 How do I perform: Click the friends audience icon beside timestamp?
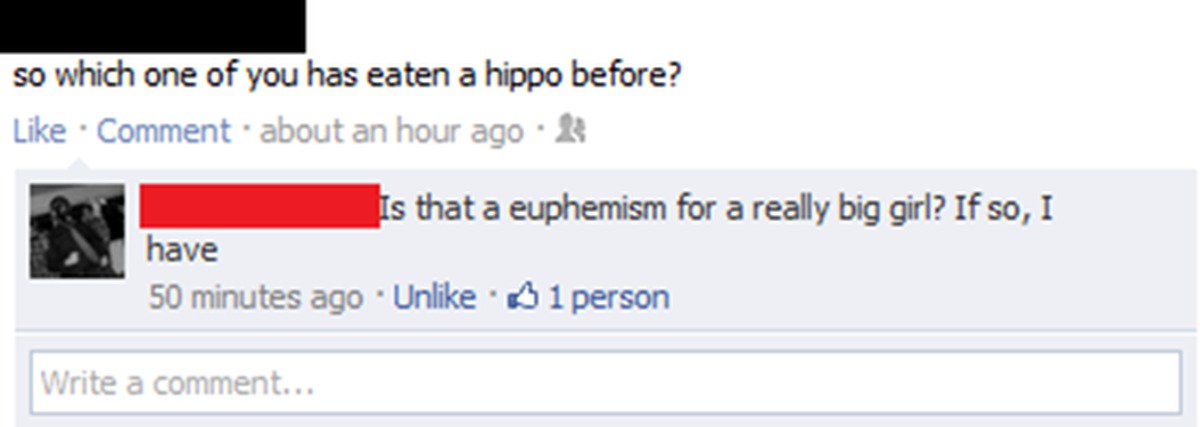click(x=572, y=131)
